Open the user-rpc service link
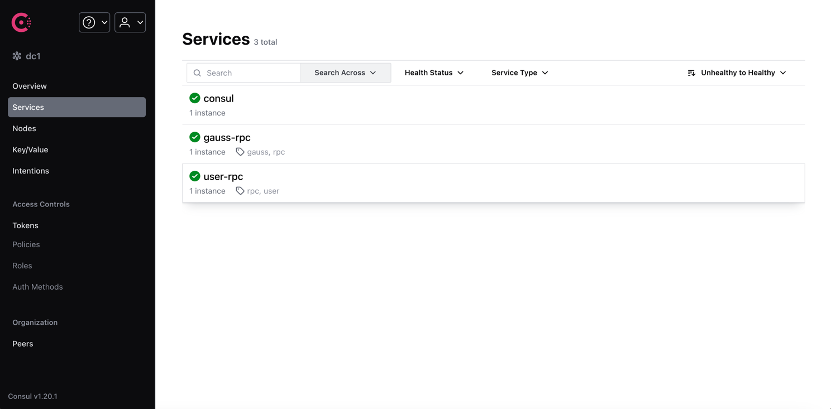 click(x=223, y=176)
